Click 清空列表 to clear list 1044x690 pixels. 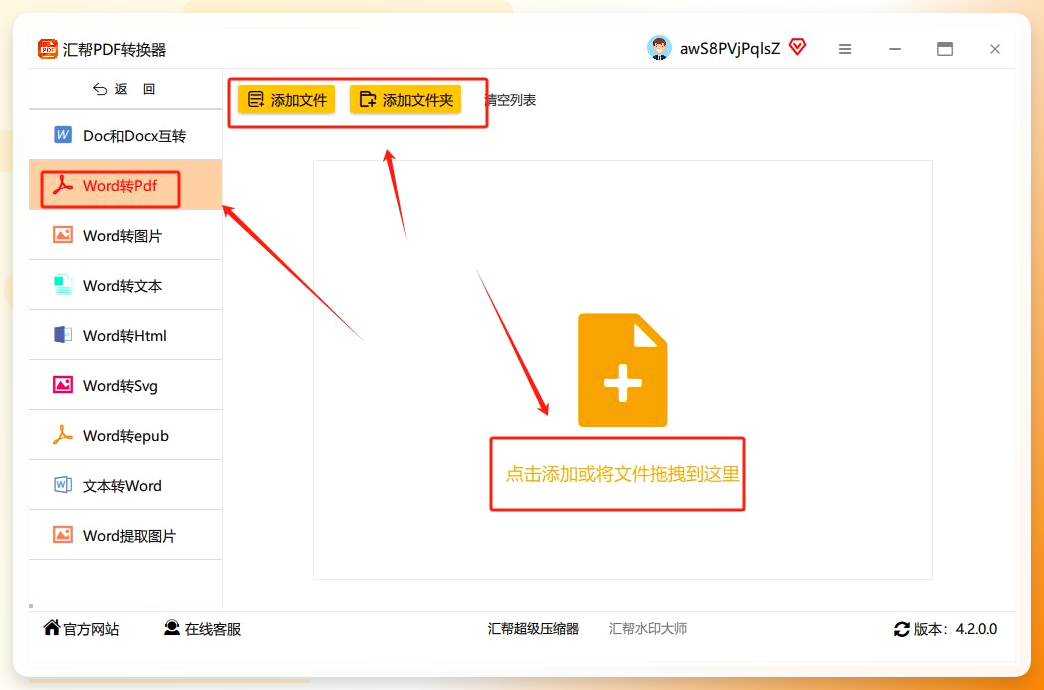(x=510, y=100)
